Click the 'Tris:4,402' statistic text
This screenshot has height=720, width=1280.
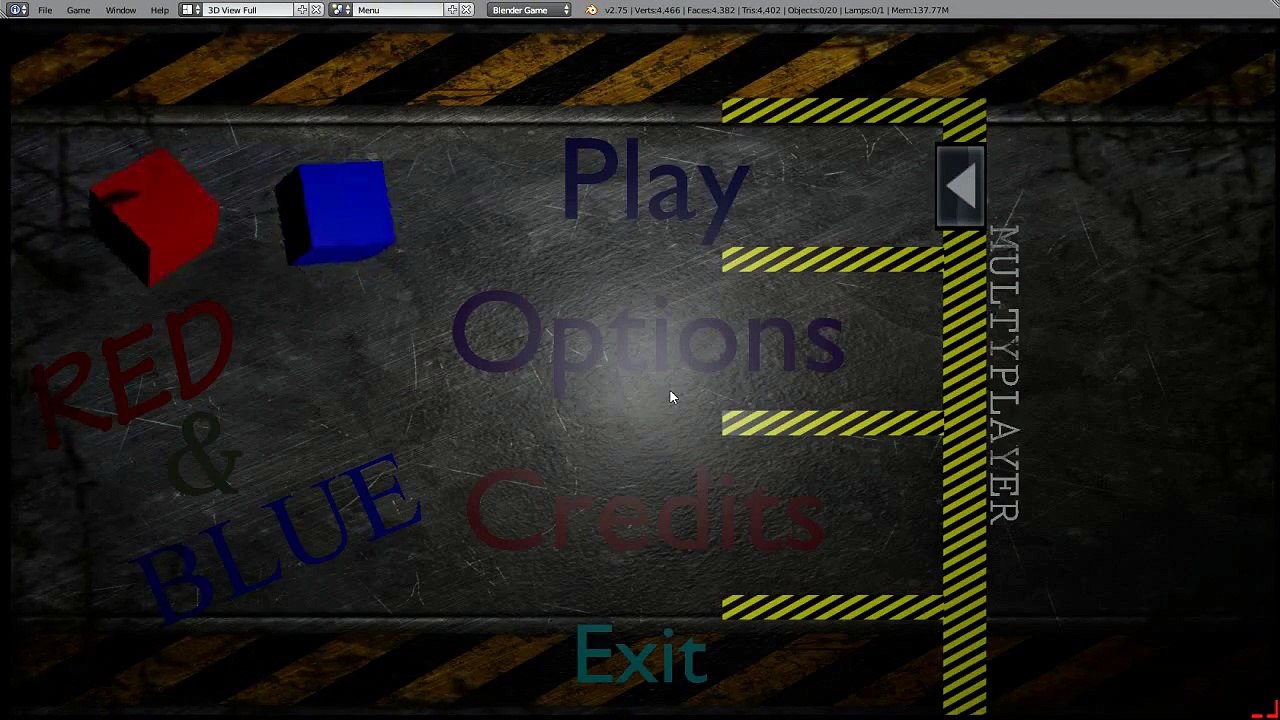761,10
